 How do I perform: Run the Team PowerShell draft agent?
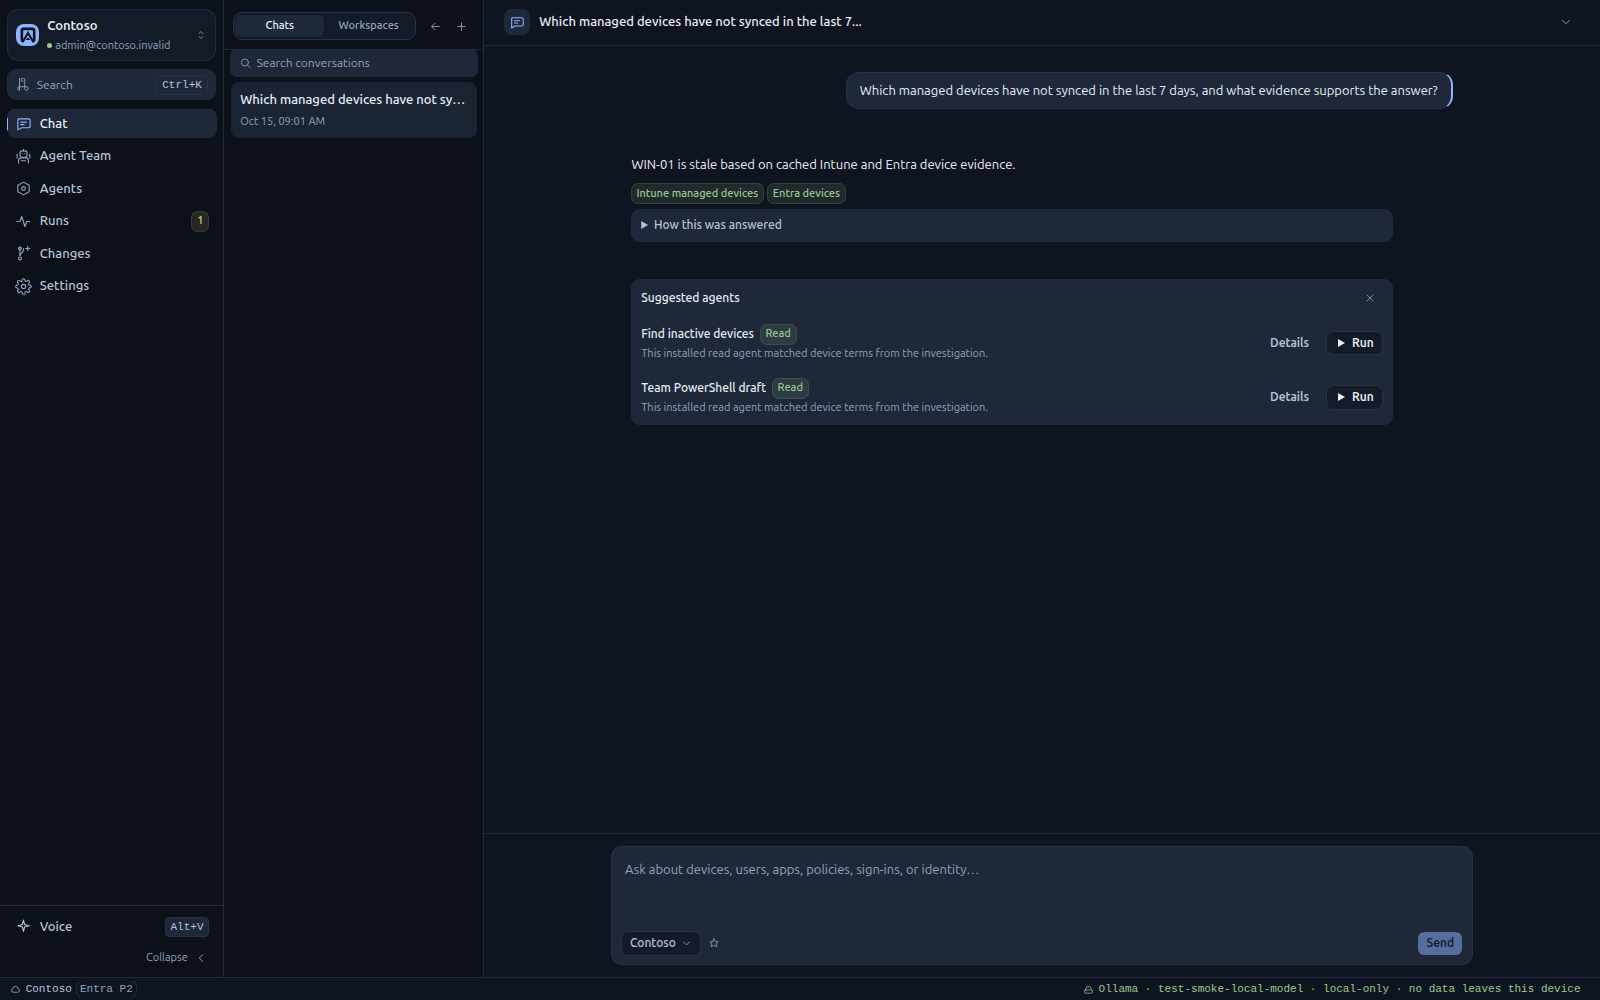pos(1354,397)
